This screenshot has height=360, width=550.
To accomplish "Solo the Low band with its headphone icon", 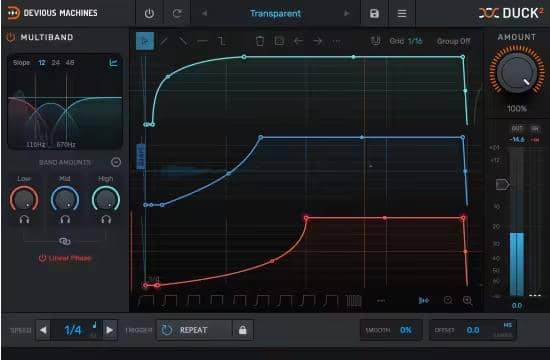I will point(24,220).
